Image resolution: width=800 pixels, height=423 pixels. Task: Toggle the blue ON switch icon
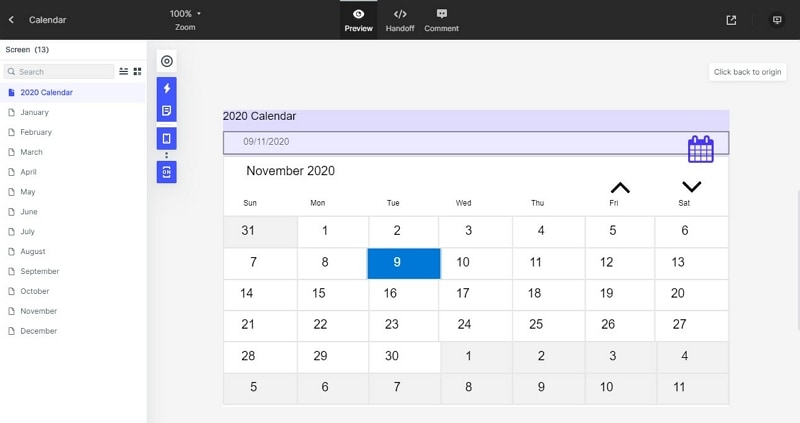(x=167, y=172)
